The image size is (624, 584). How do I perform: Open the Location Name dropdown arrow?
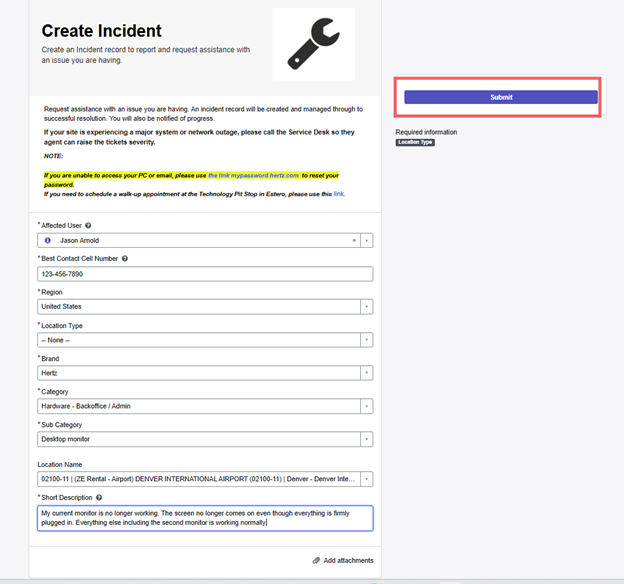click(x=367, y=479)
